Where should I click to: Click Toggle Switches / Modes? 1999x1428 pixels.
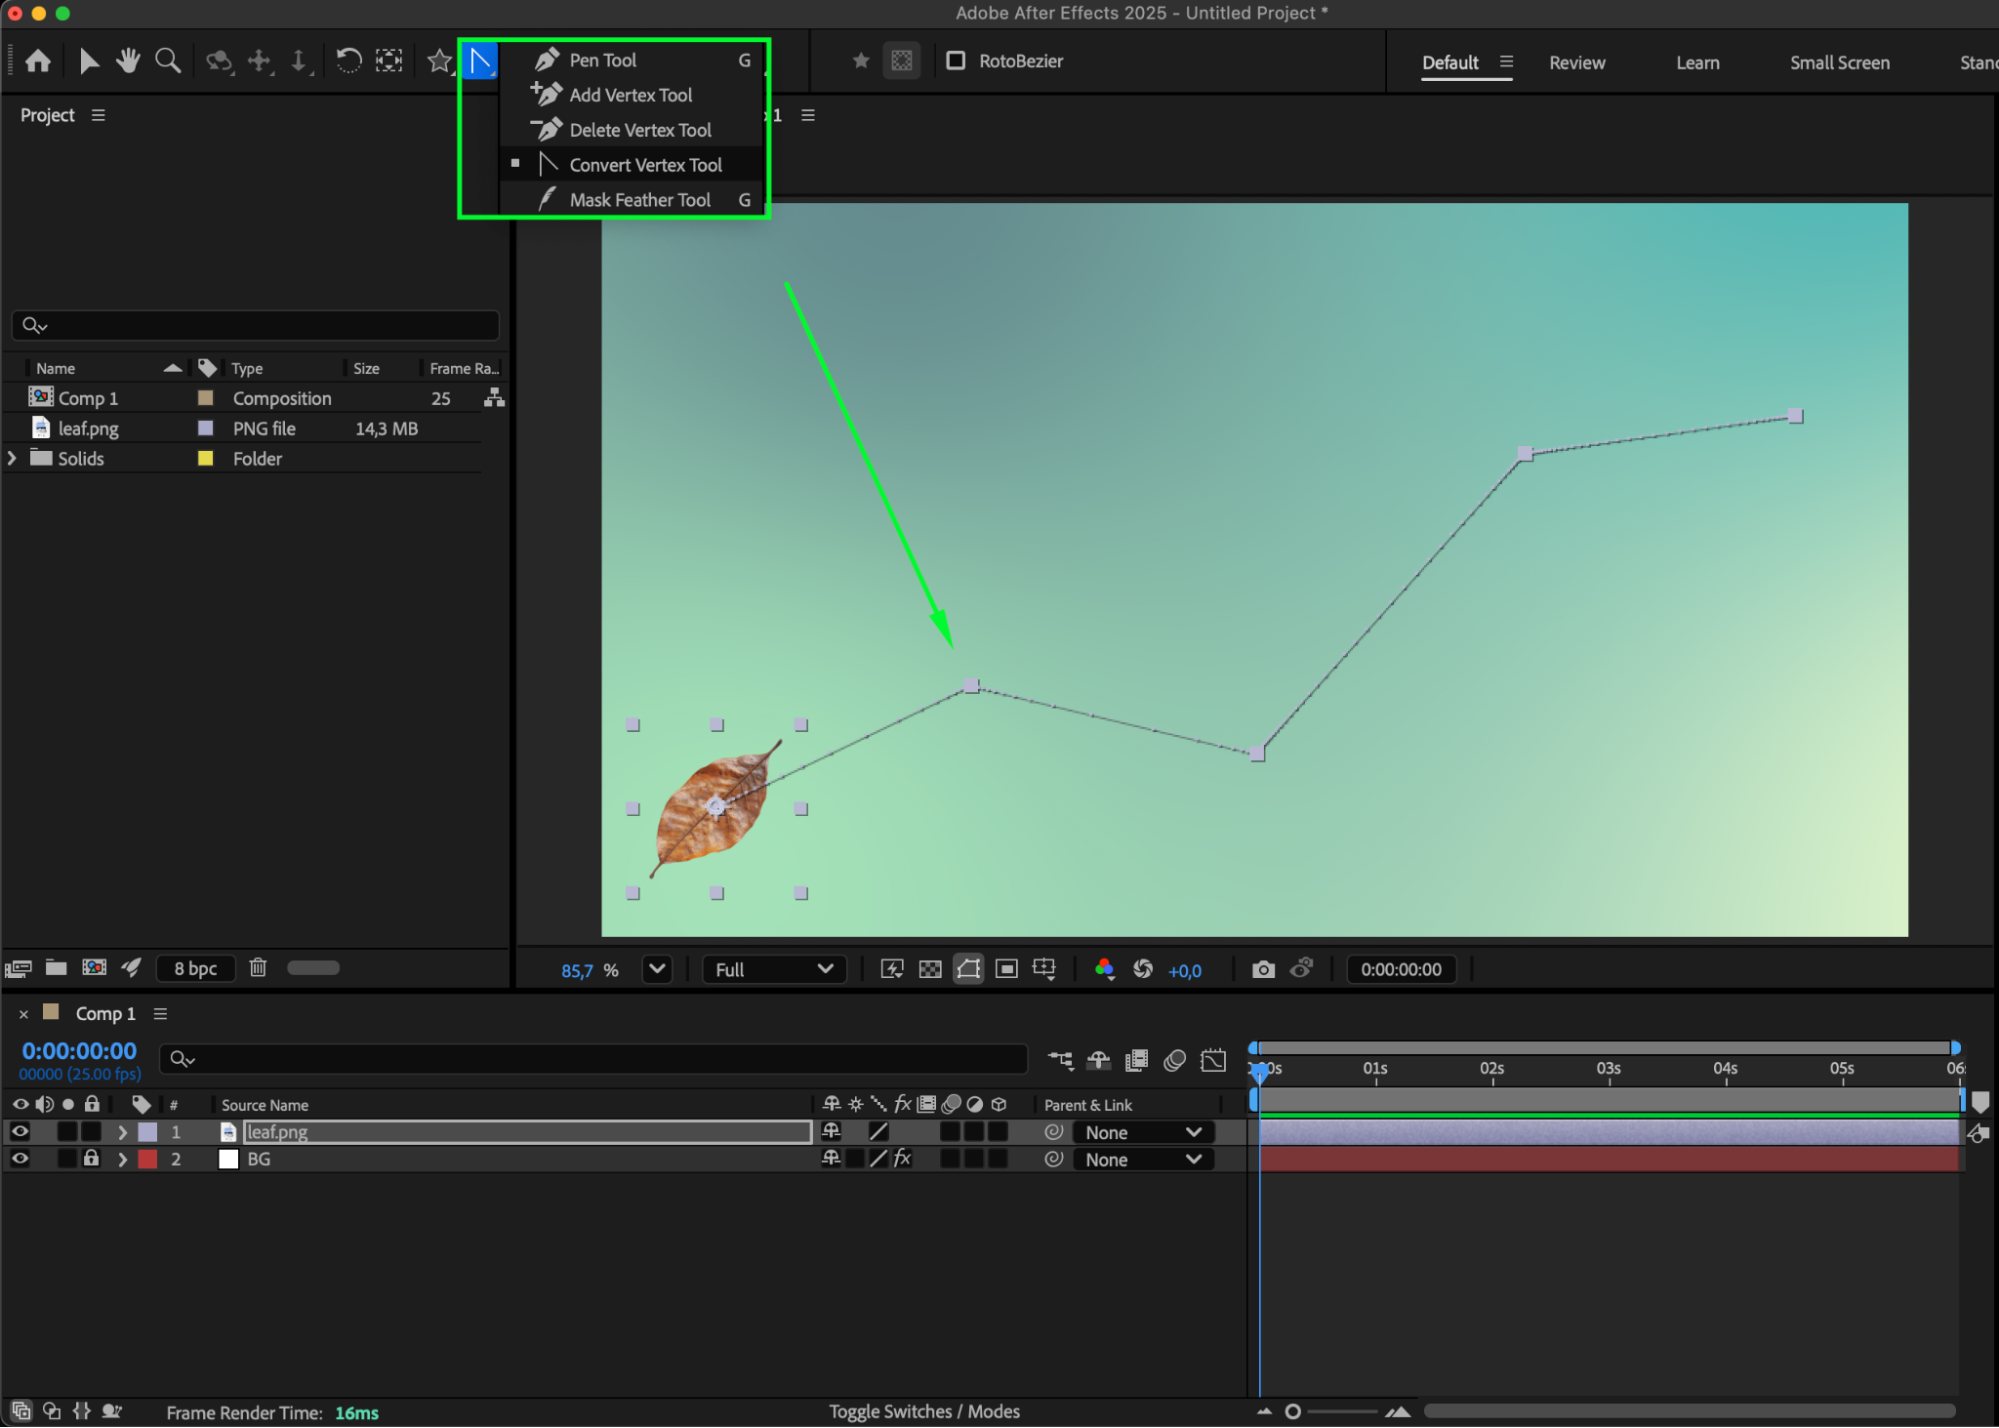tap(924, 1411)
